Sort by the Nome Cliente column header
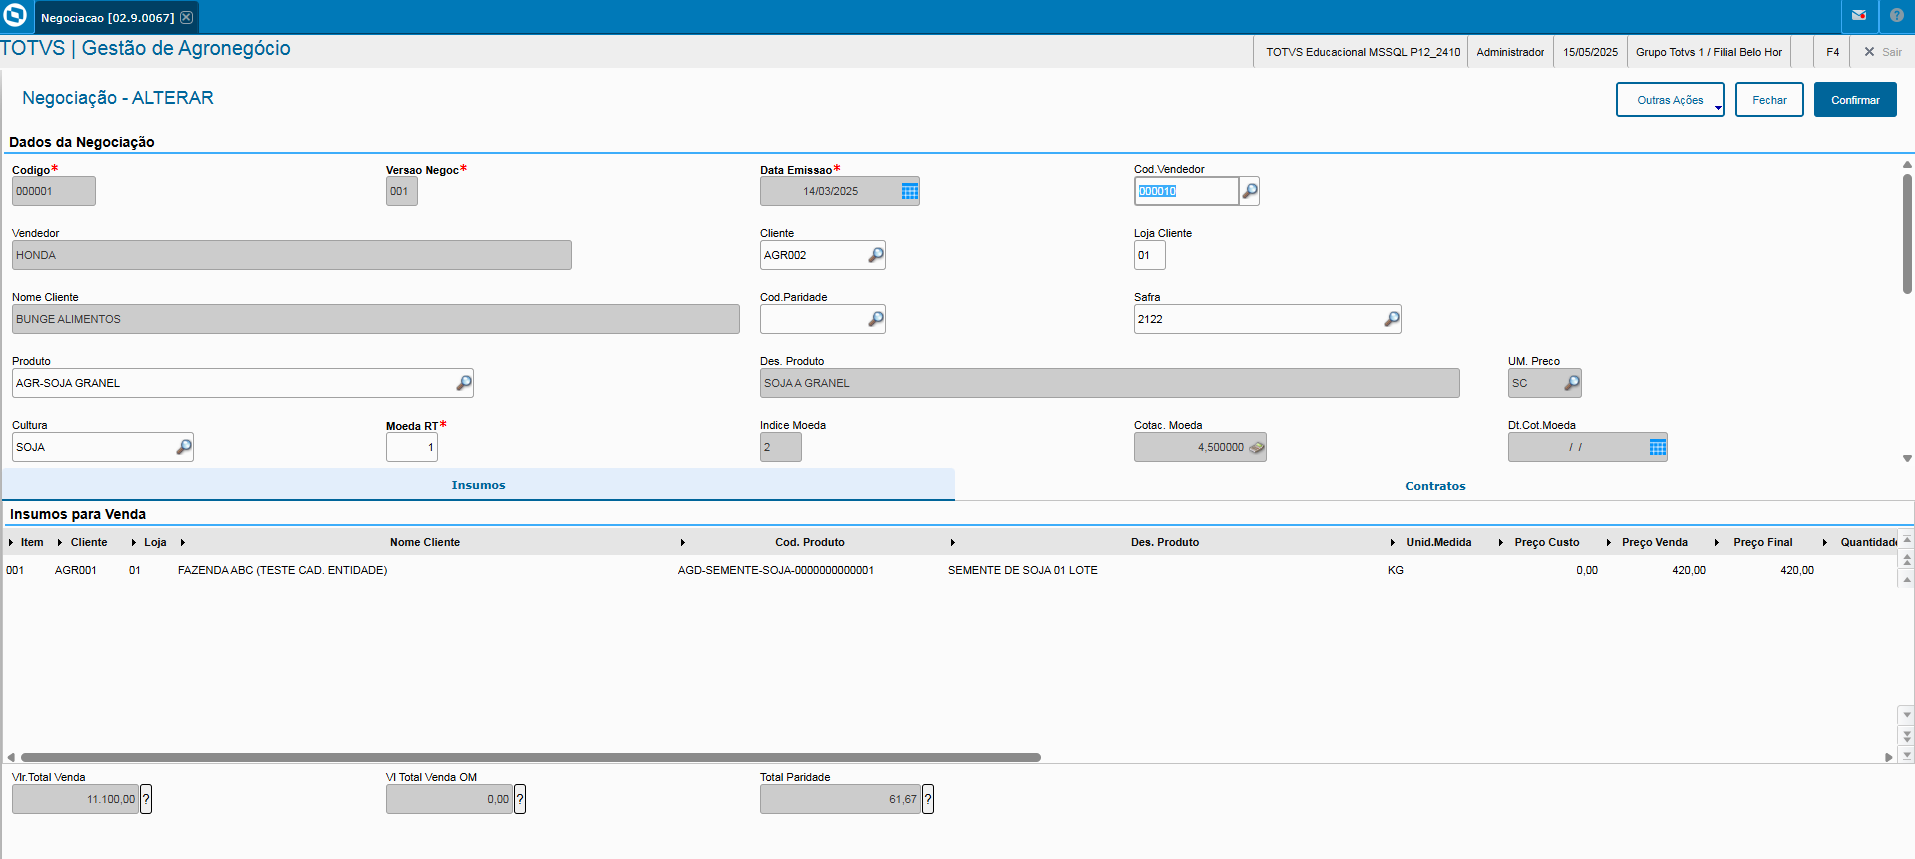The image size is (1915, 859). [x=425, y=542]
